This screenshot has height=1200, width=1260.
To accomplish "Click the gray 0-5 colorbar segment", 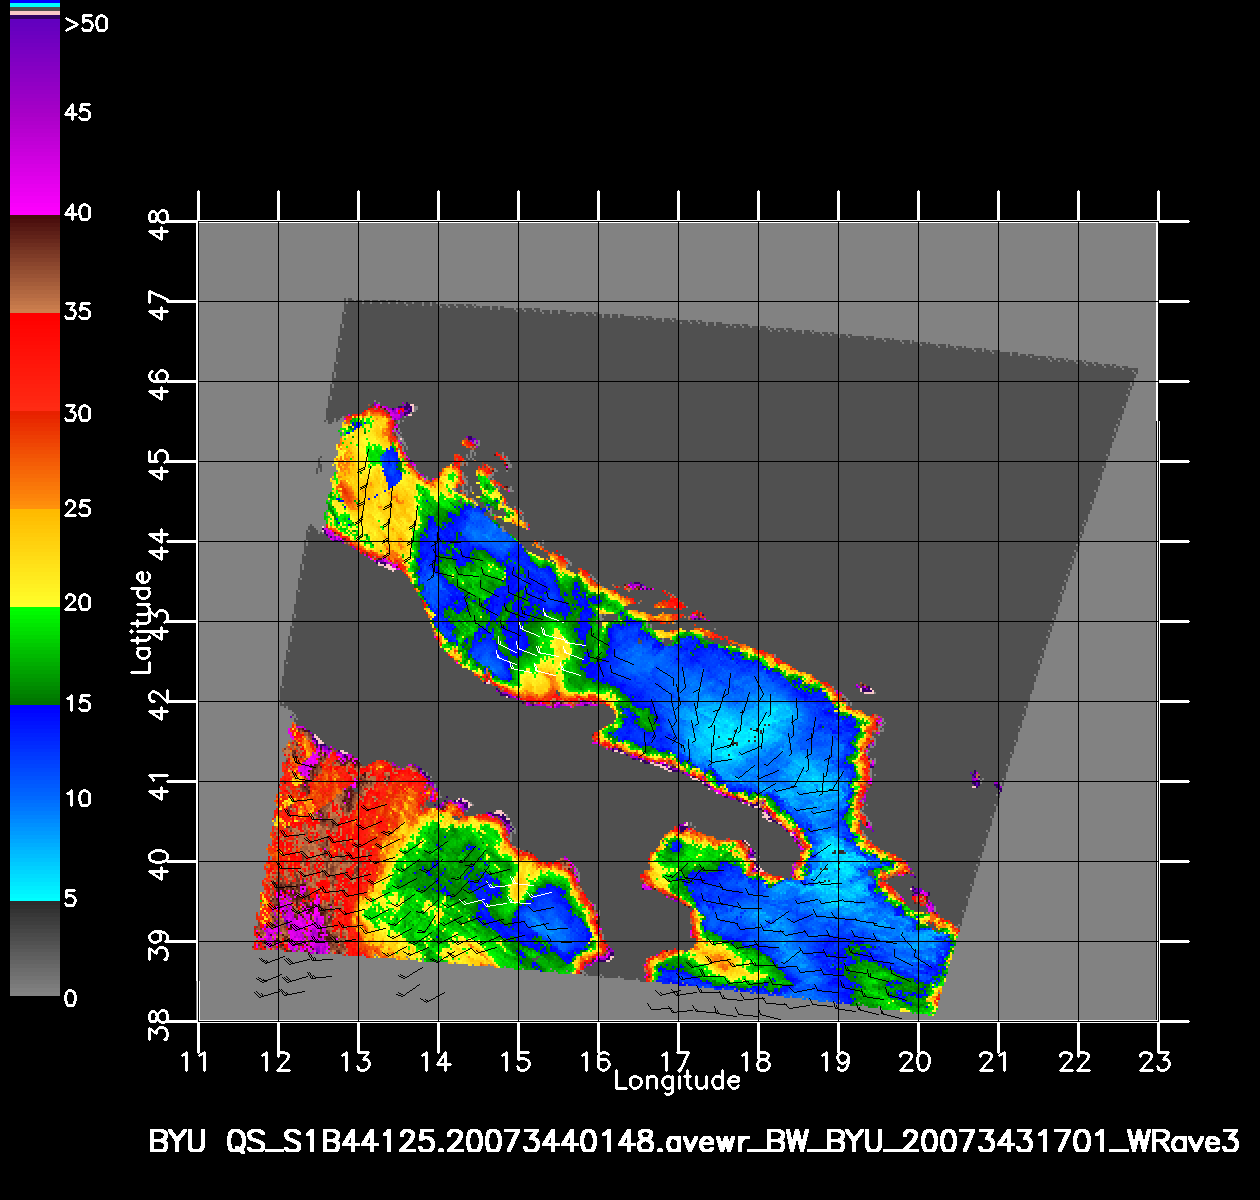I will (x=35, y=948).
